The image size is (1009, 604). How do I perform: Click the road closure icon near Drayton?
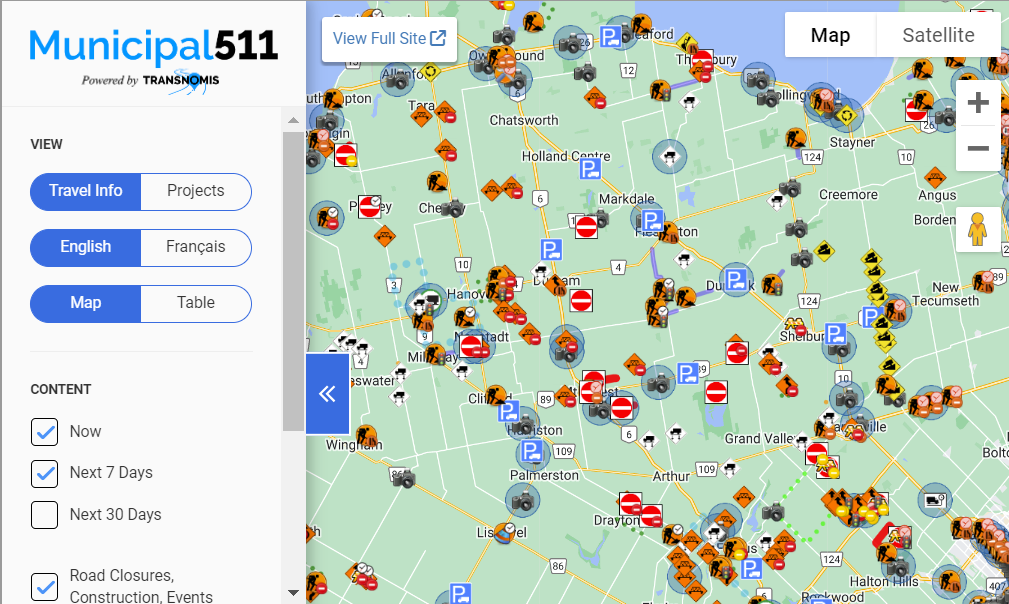(x=630, y=504)
